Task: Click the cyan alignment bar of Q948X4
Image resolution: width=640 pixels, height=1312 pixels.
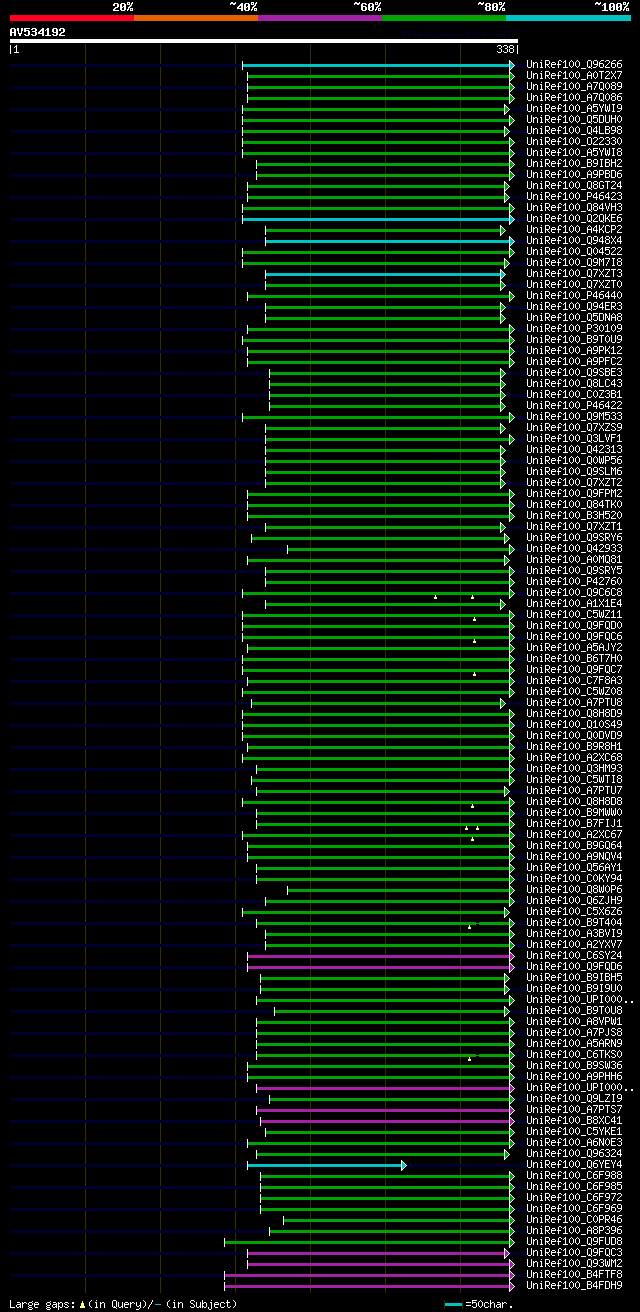Action: click(388, 241)
